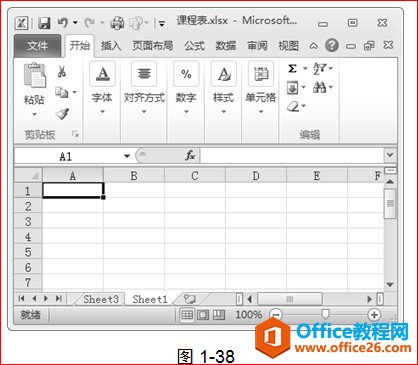Open the 审阅 (Review) tab

point(257,46)
